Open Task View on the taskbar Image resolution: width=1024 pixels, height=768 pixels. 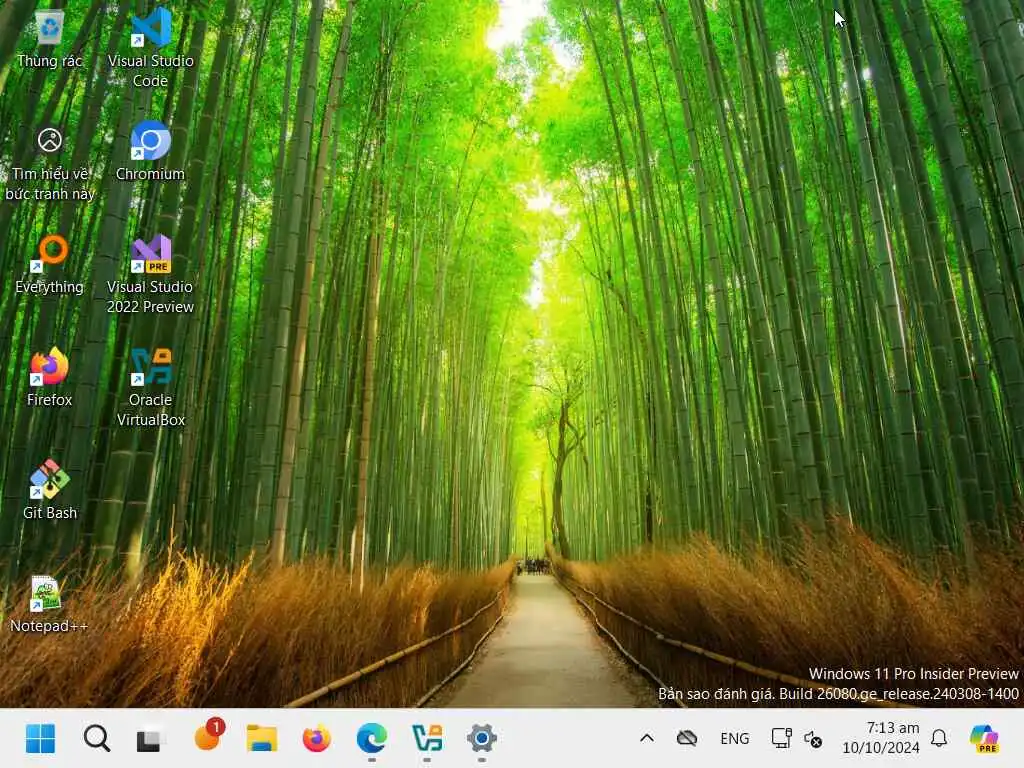coord(150,740)
